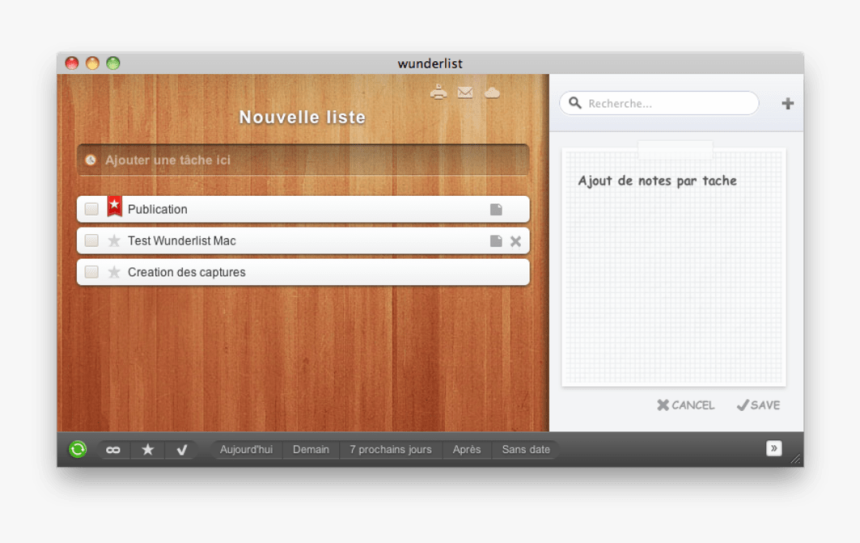
Task: Click the Ajouter une tâche ici field
Action: tap(303, 160)
